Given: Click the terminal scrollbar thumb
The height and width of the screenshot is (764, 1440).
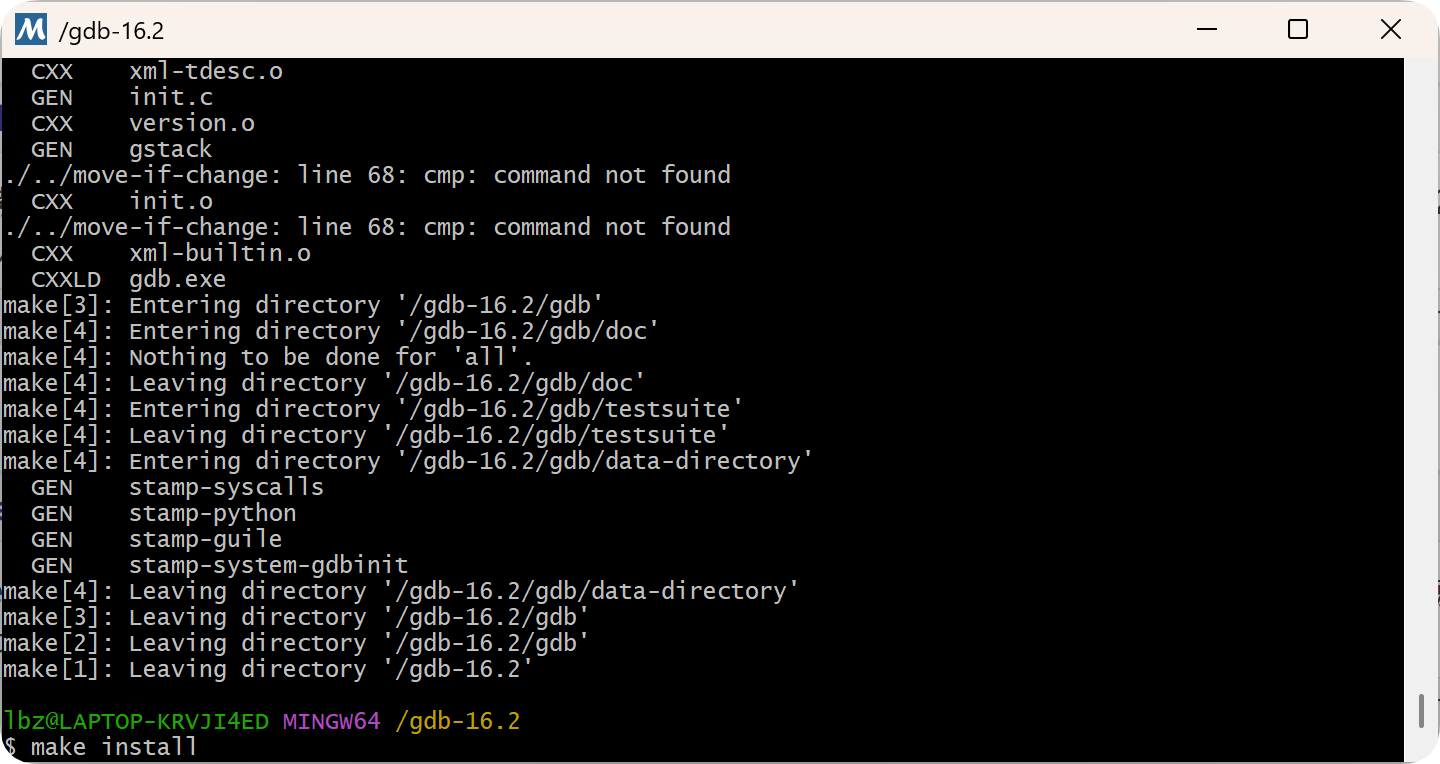Looking at the screenshot, I should pos(1421,711).
